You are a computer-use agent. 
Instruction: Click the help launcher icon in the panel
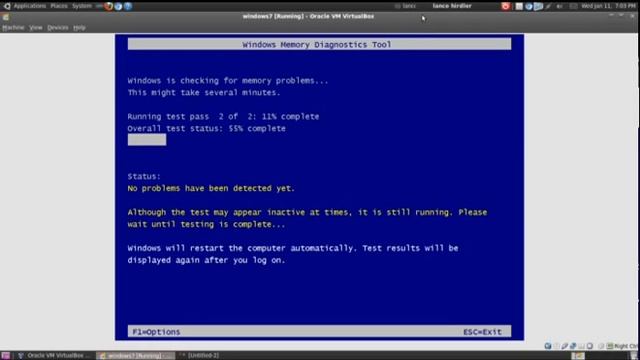[x=128, y=6]
